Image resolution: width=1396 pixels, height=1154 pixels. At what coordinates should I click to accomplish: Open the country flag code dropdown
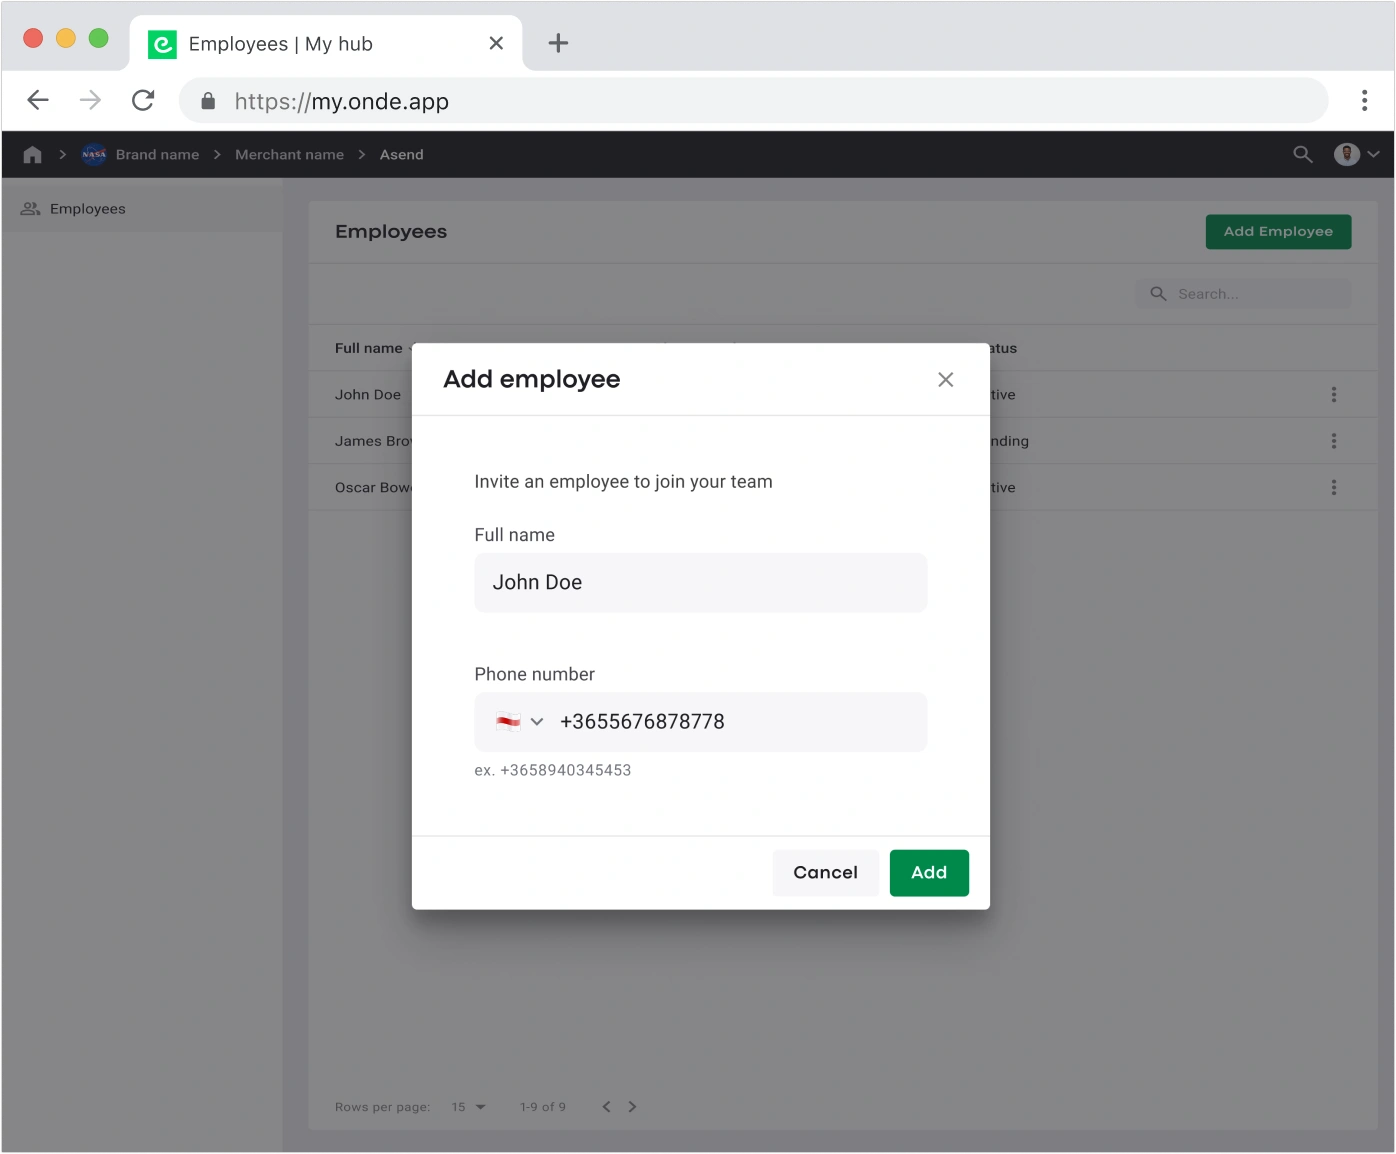coord(520,722)
